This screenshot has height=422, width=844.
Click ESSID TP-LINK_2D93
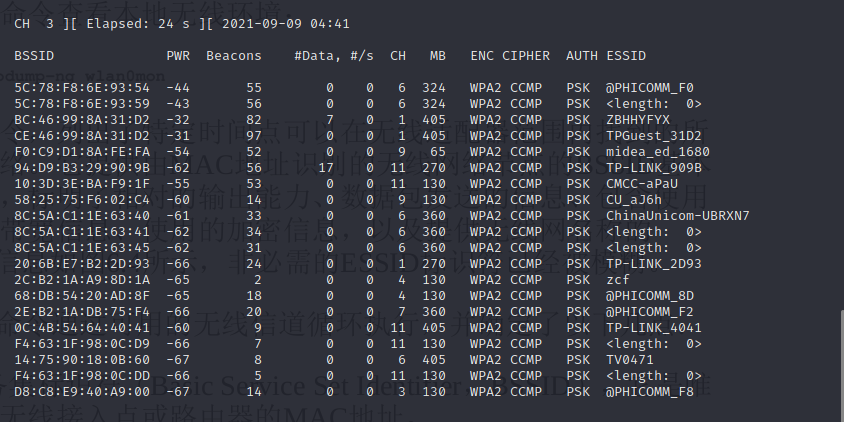tap(654, 264)
